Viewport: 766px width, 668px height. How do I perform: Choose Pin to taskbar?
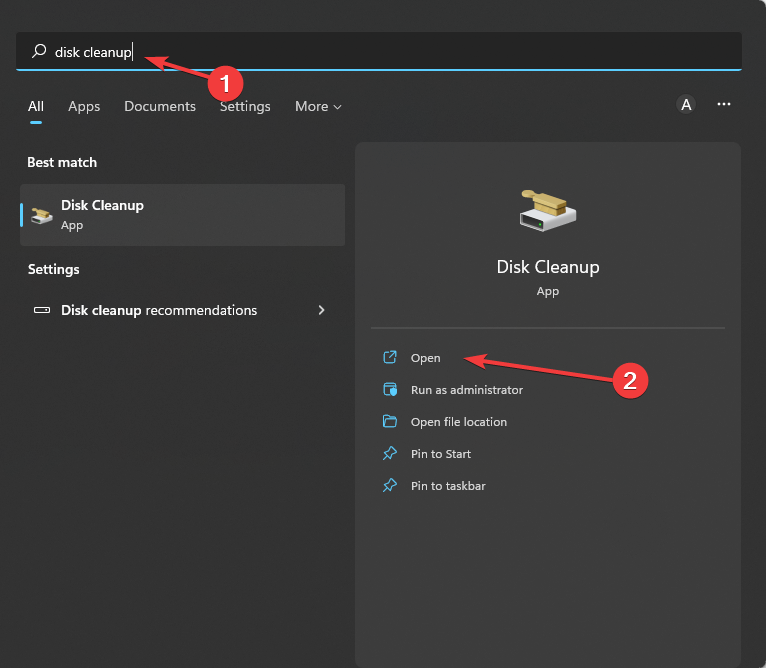pyautogui.click(x=448, y=486)
